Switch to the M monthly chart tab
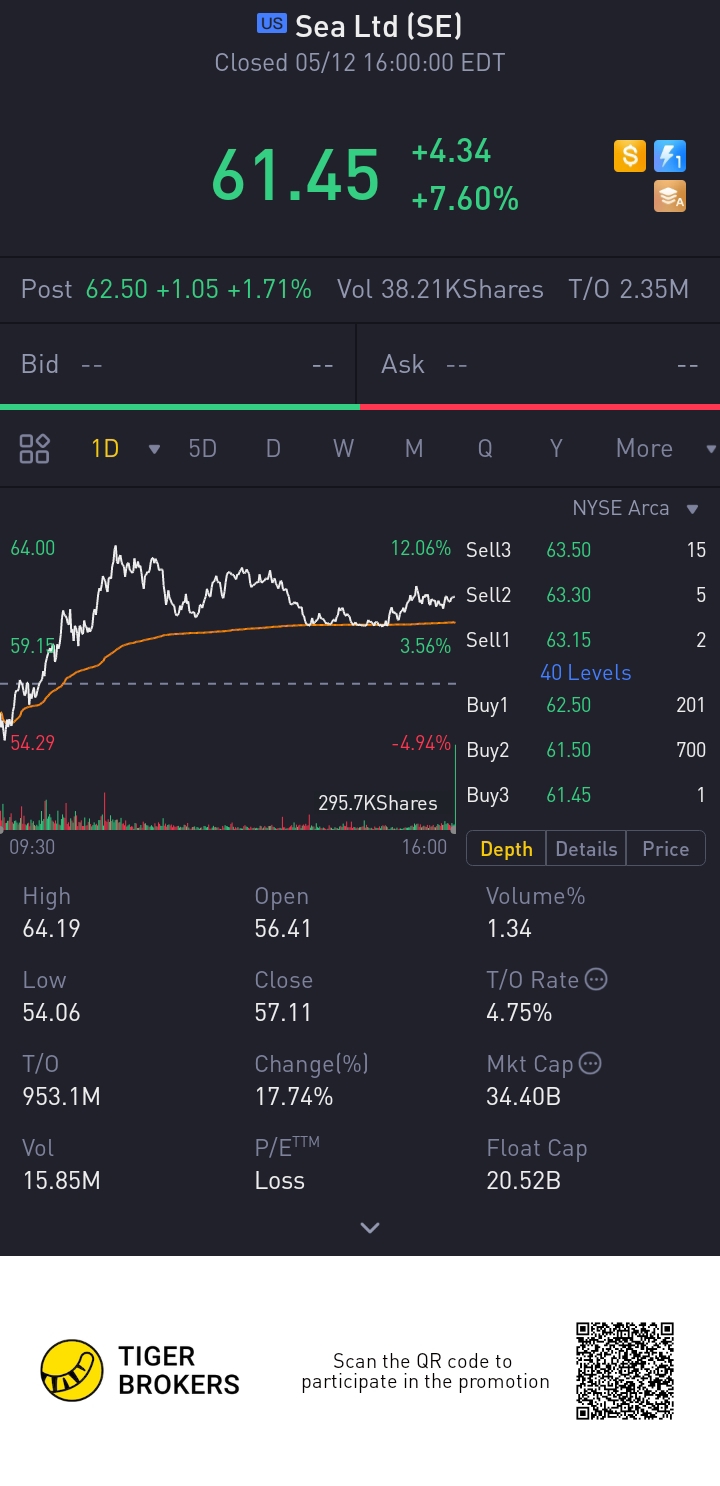This screenshot has width=720, height=1486. [414, 448]
